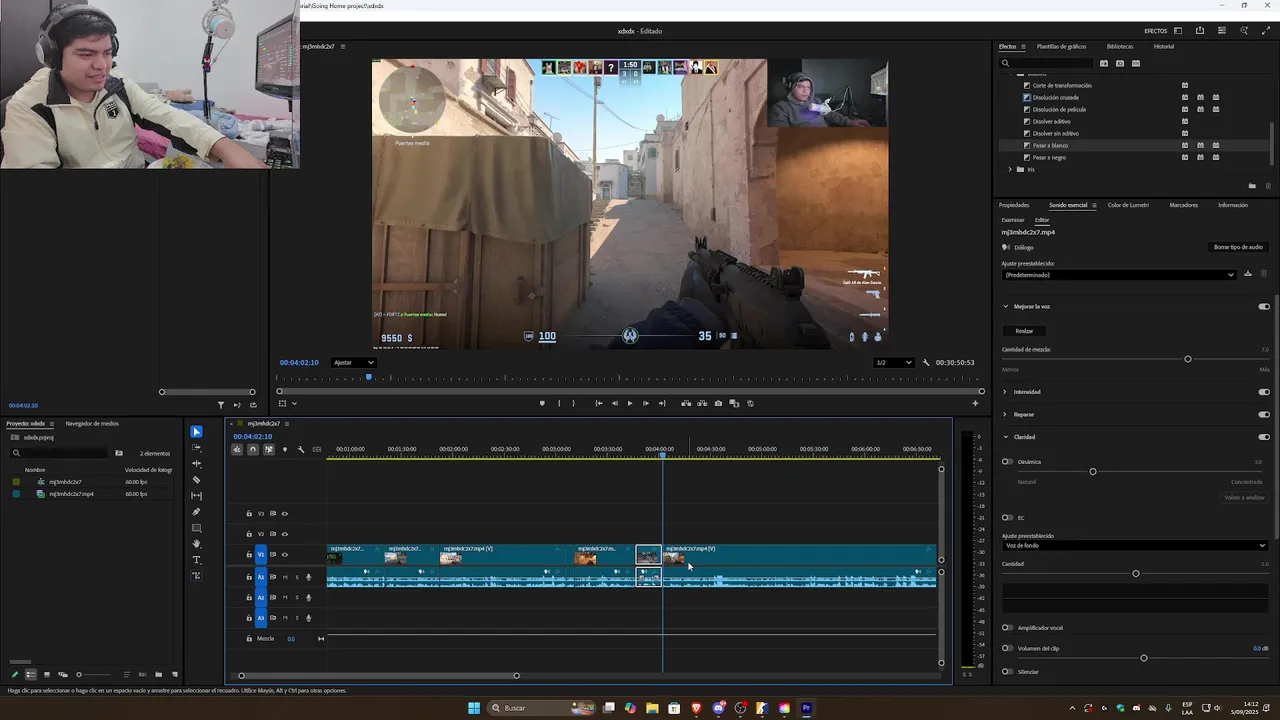Toggle the Intensidad switch
The height and width of the screenshot is (720, 1280).
(x=1264, y=392)
